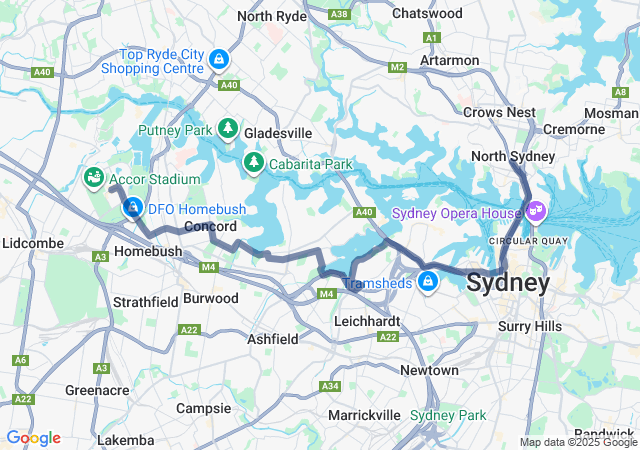Select the A38 road shield near North Ryde

[x=339, y=15]
